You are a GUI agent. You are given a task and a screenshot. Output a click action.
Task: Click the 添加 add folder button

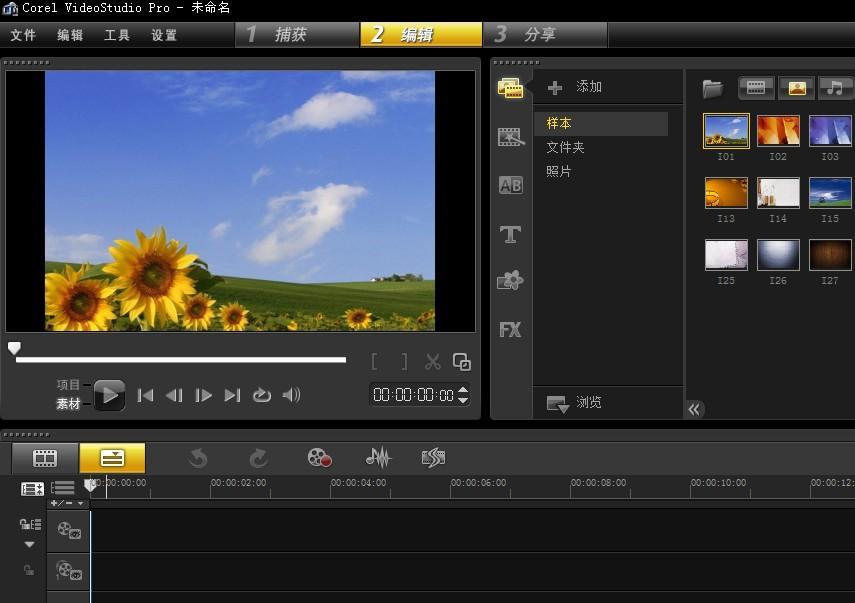pyautogui.click(x=575, y=87)
